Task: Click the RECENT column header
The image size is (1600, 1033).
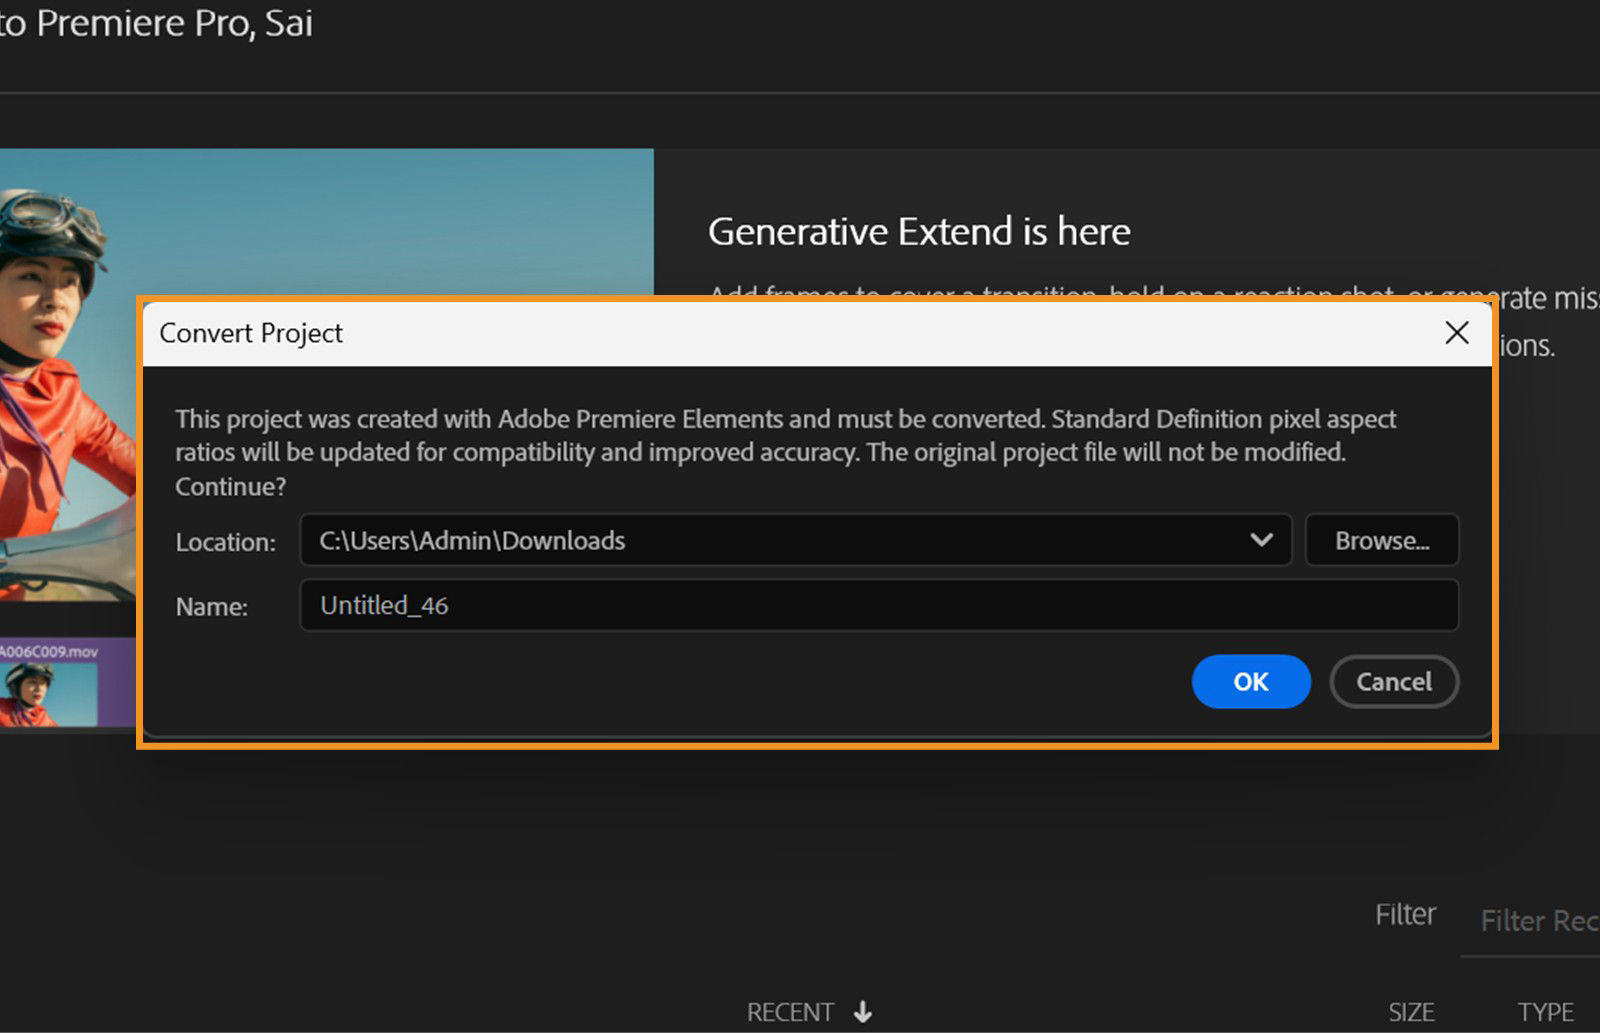Action: [790, 1011]
